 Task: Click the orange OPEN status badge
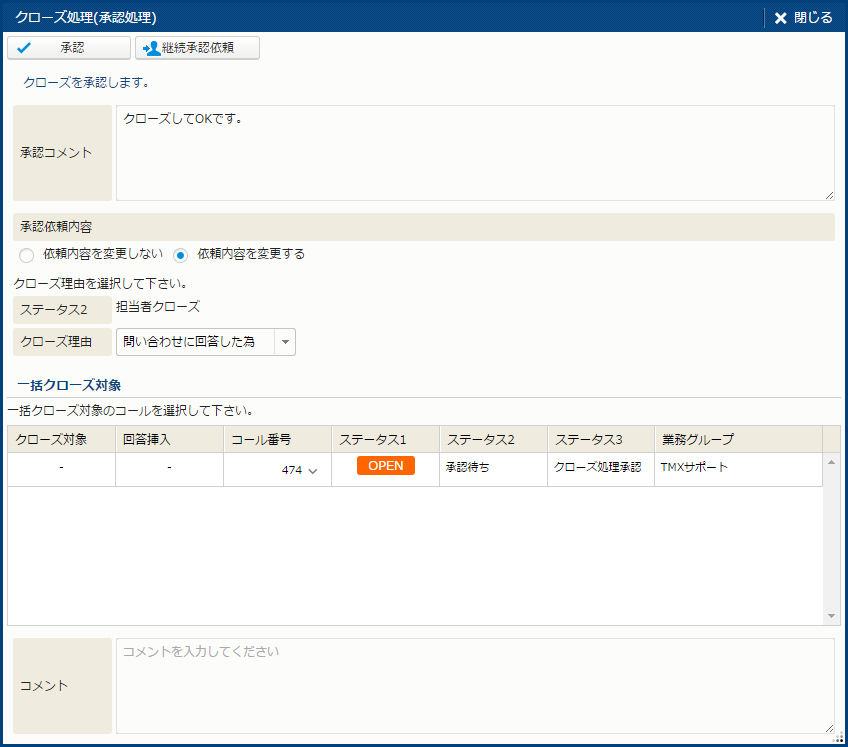coord(385,466)
